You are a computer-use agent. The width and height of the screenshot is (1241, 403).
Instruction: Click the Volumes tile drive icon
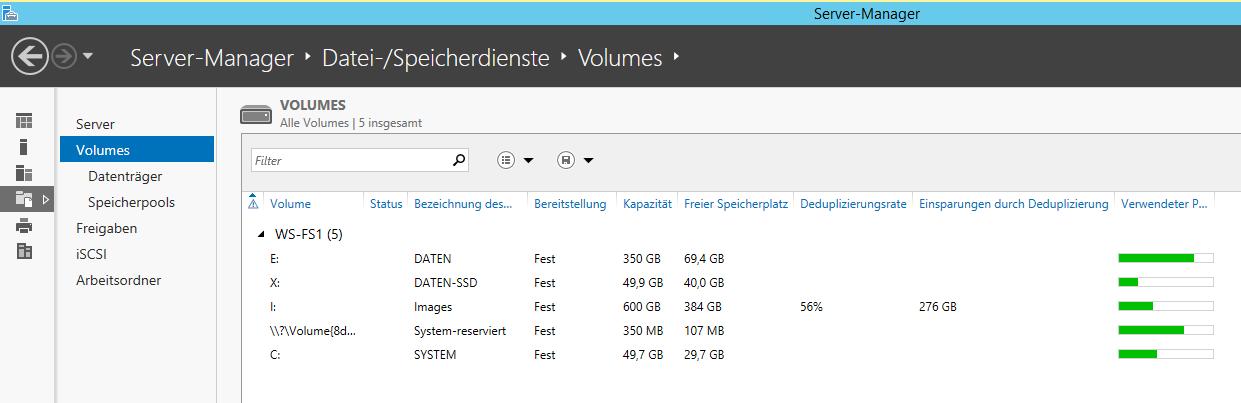point(256,114)
